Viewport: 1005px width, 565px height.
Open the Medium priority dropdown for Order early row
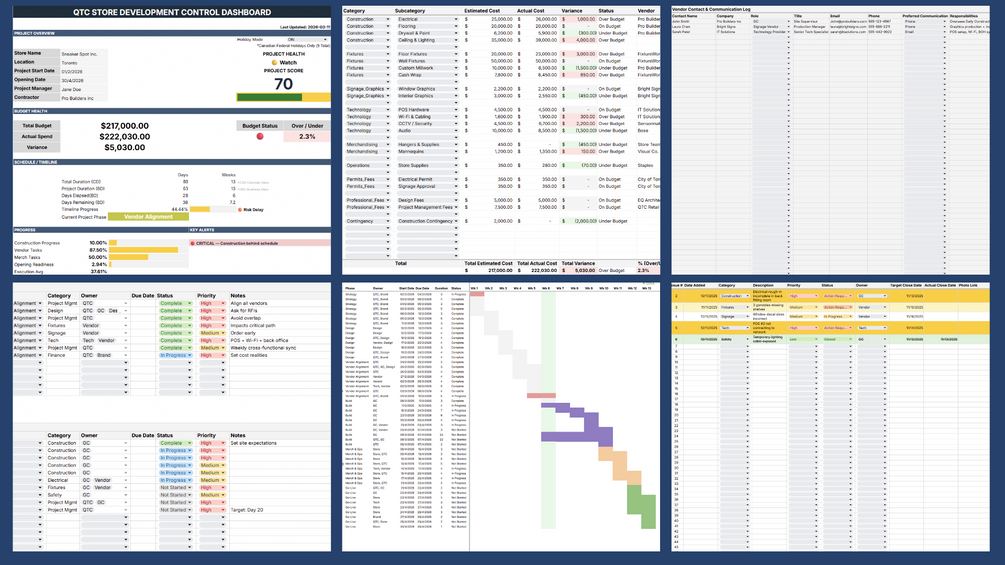pyautogui.click(x=212, y=333)
